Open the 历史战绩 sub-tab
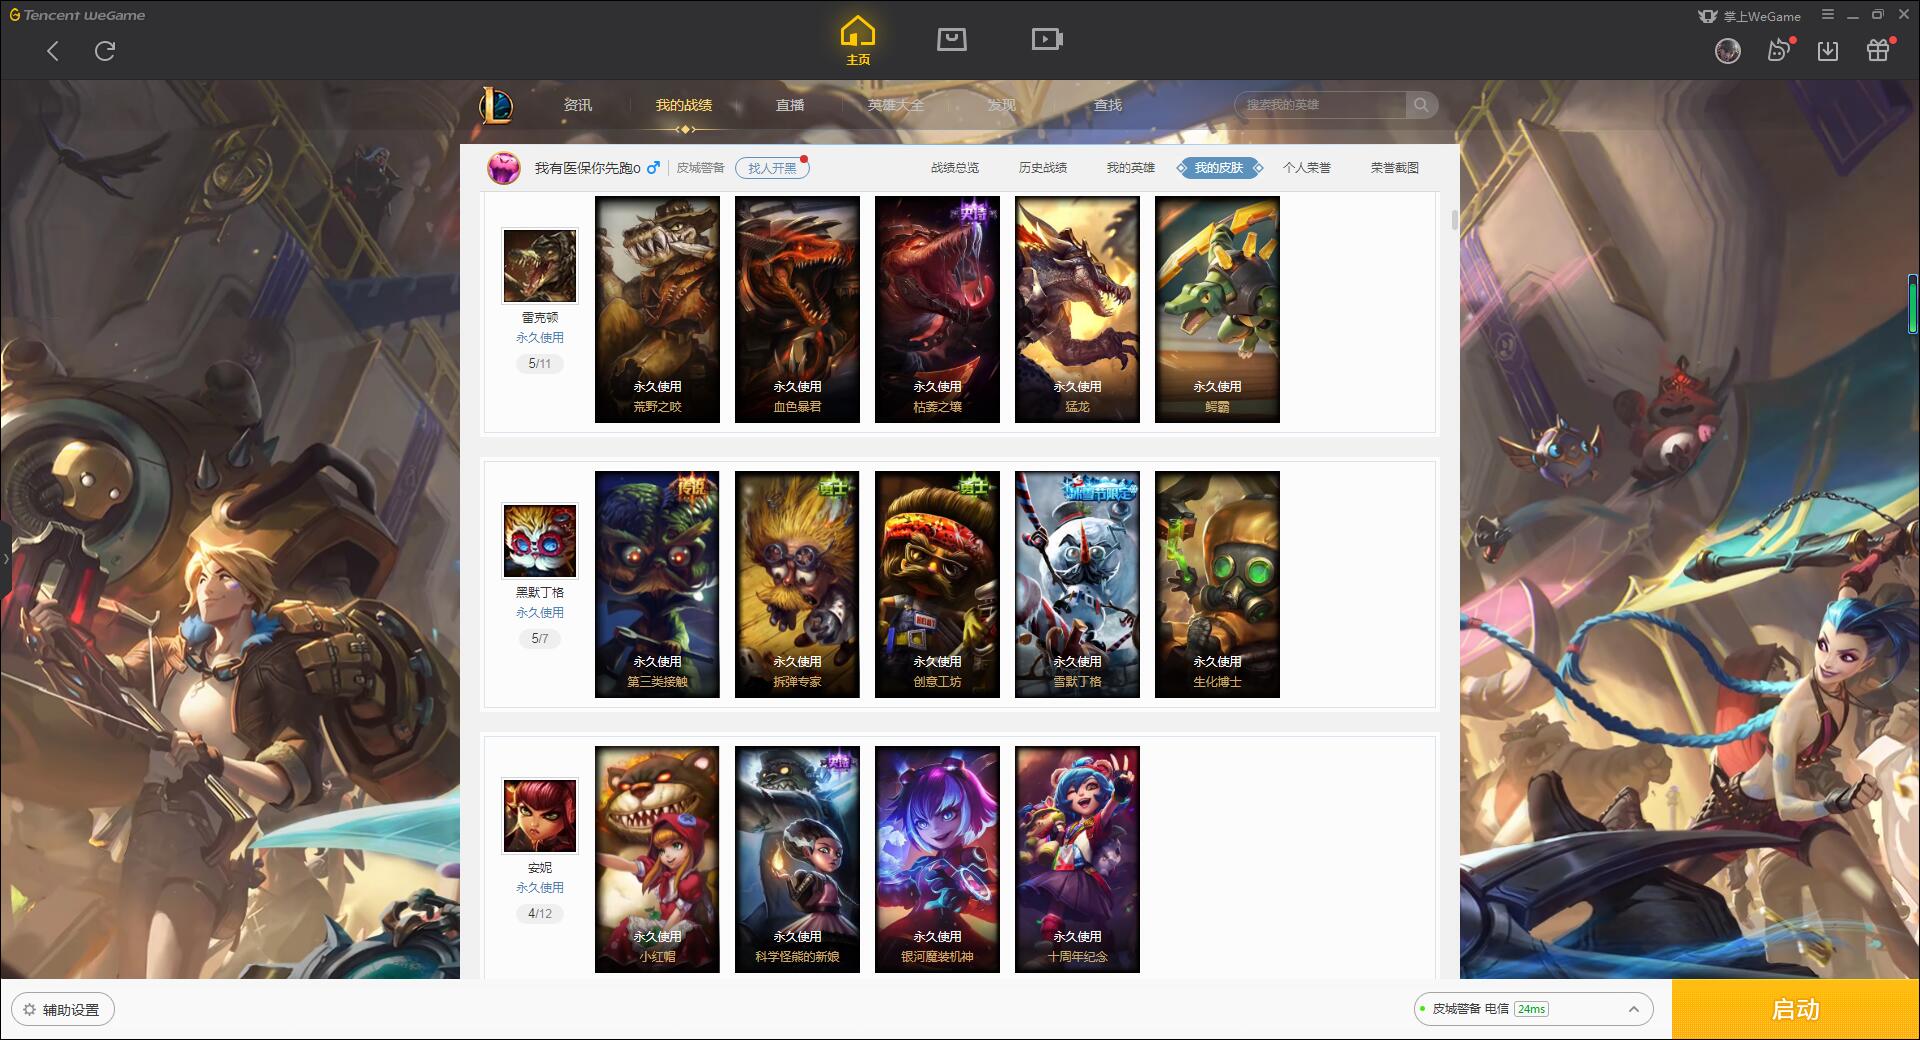 (1043, 168)
